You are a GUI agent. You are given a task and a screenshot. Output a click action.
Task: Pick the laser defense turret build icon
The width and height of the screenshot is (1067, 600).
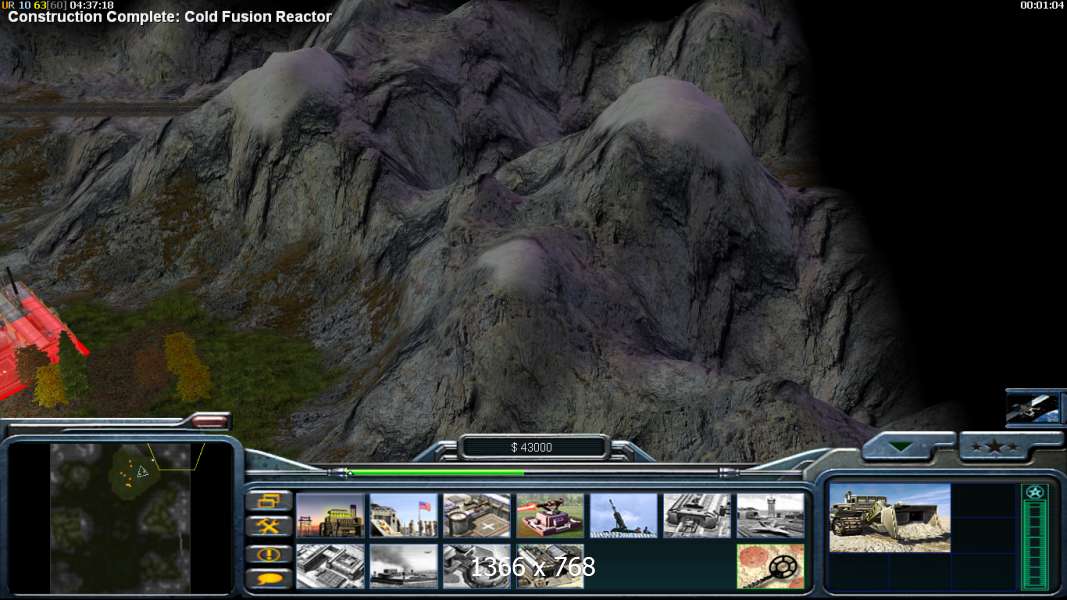coord(551,515)
